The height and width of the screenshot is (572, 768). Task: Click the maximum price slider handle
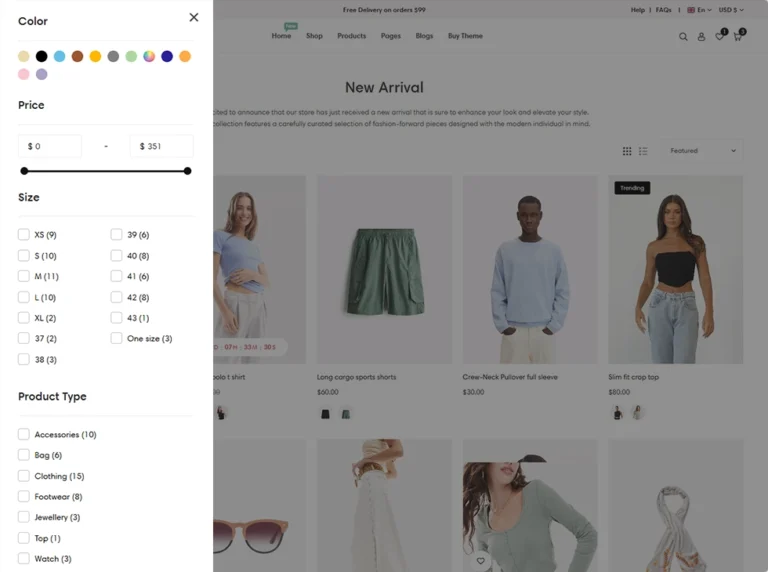point(188,171)
